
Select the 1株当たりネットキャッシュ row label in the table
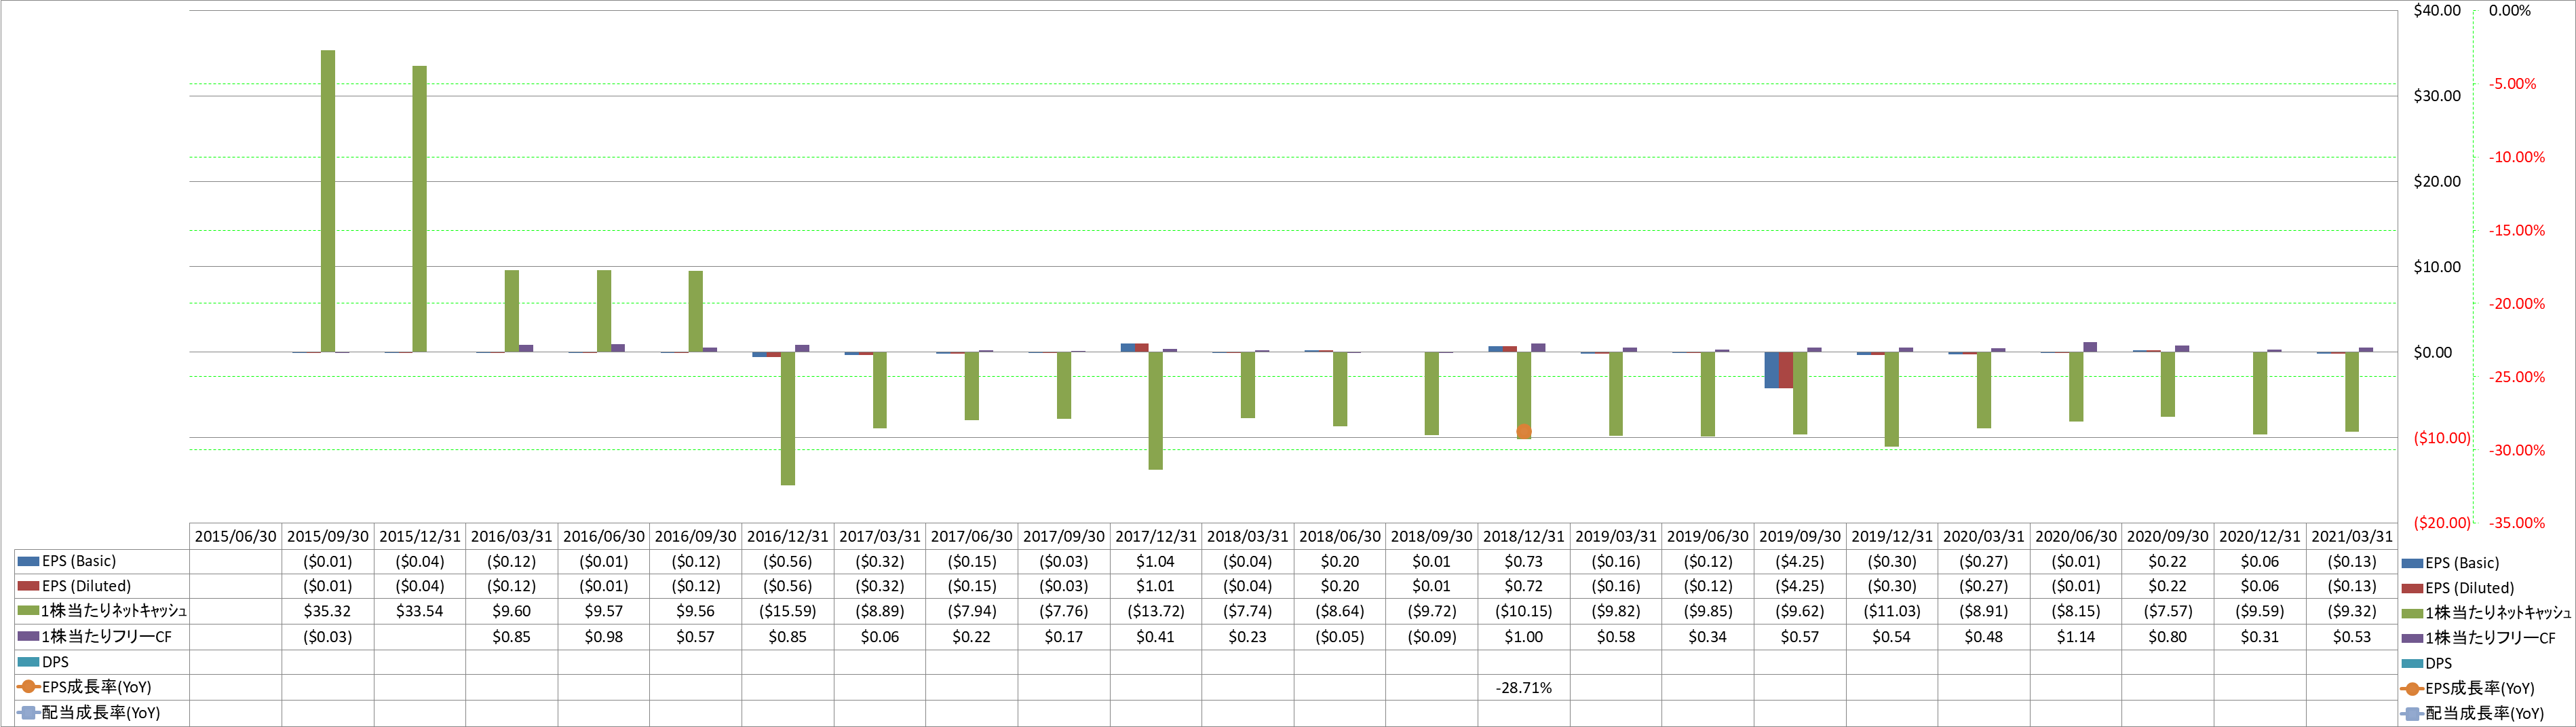coord(113,610)
